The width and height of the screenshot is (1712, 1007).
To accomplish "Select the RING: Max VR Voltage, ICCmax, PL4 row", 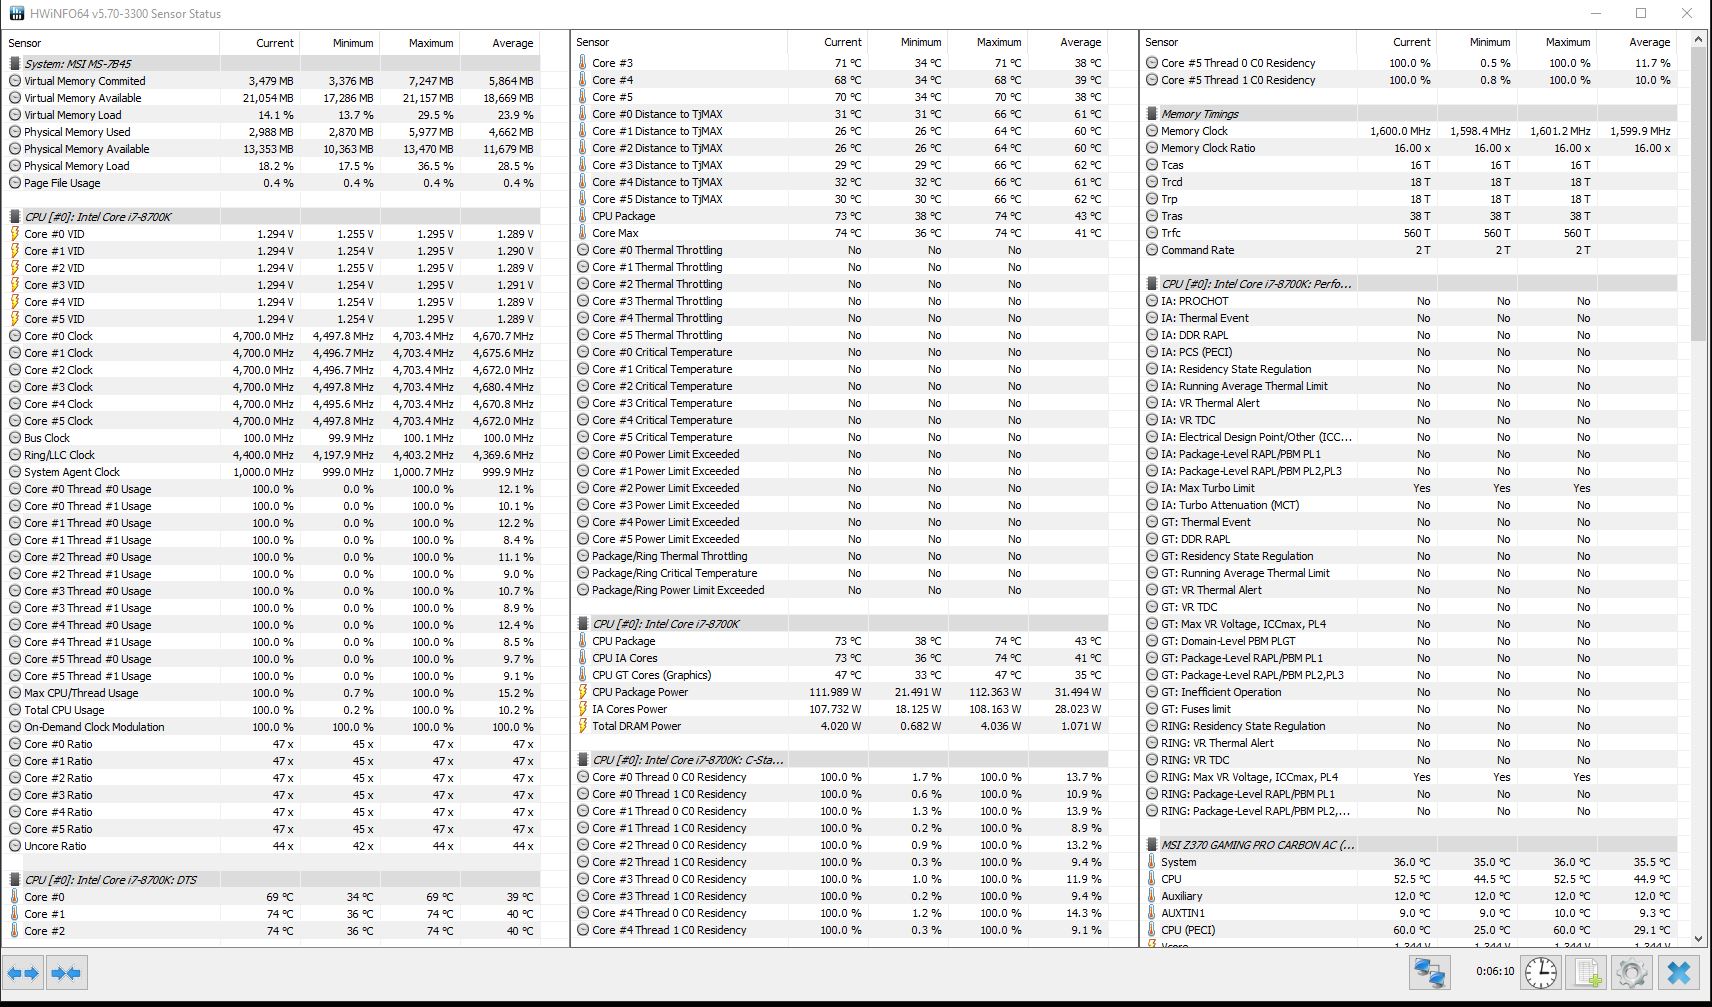I will [1410, 777].
